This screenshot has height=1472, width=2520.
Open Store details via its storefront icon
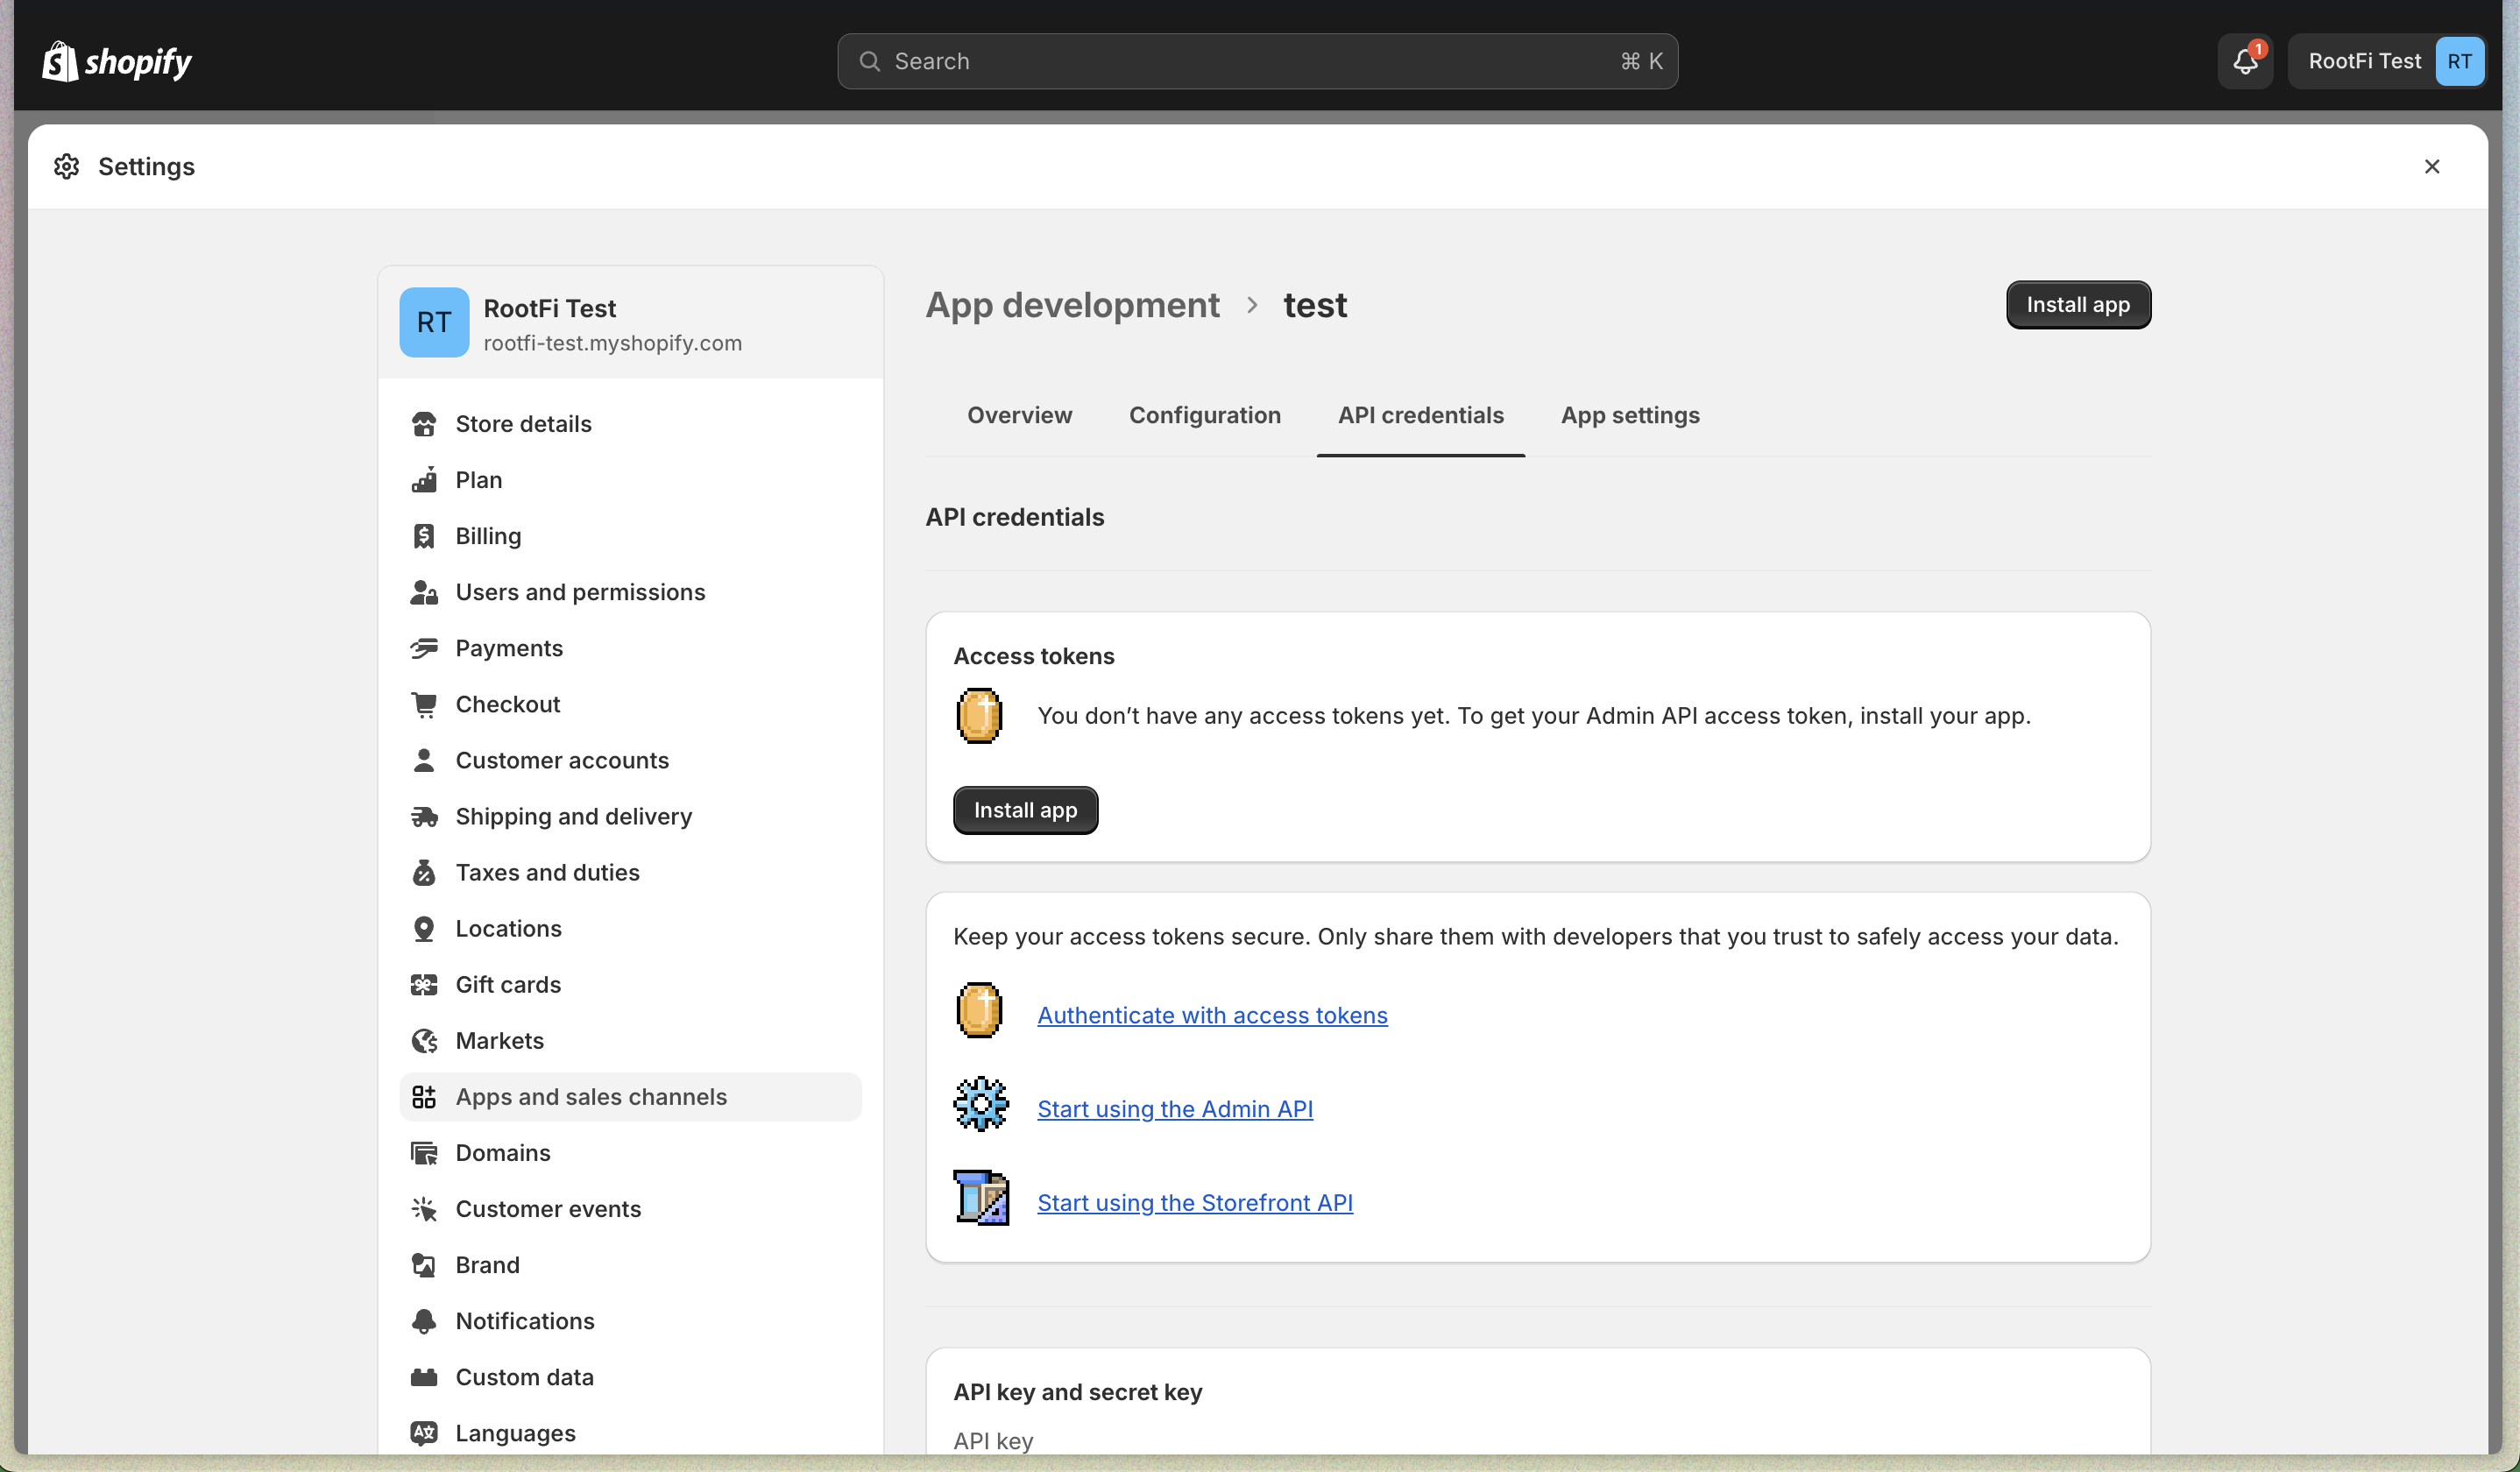pyautogui.click(x=424, y=424)
